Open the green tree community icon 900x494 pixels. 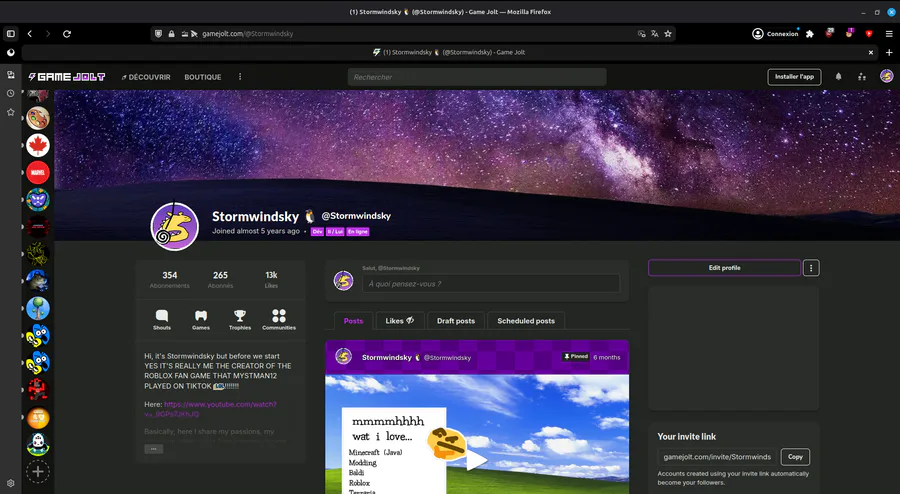pos(38,308)
